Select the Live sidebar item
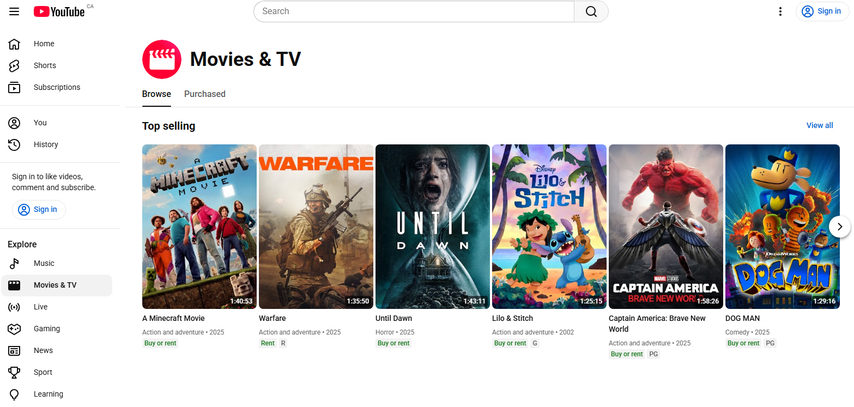 [40, 307]
